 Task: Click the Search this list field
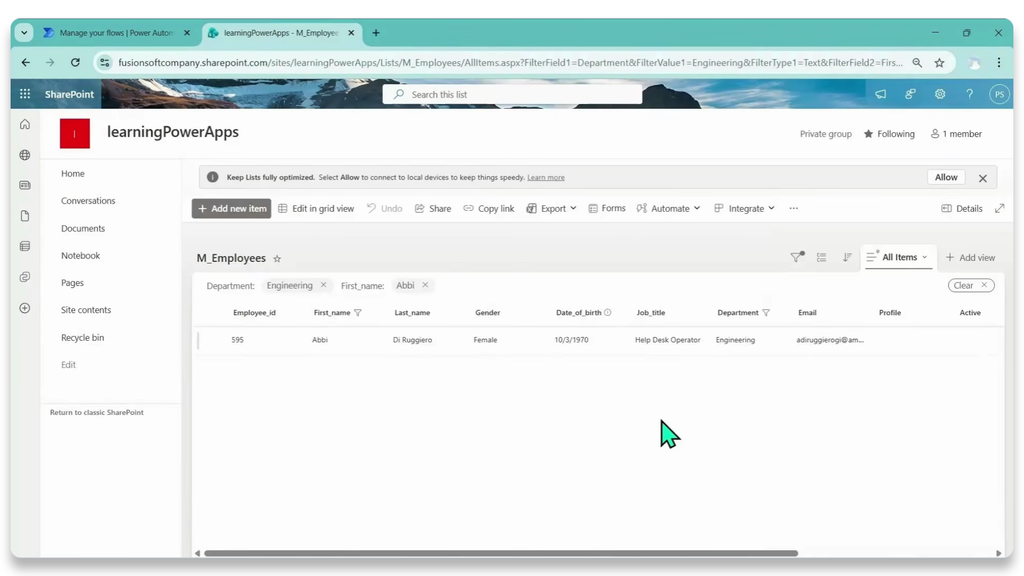(x=512, y=95)
